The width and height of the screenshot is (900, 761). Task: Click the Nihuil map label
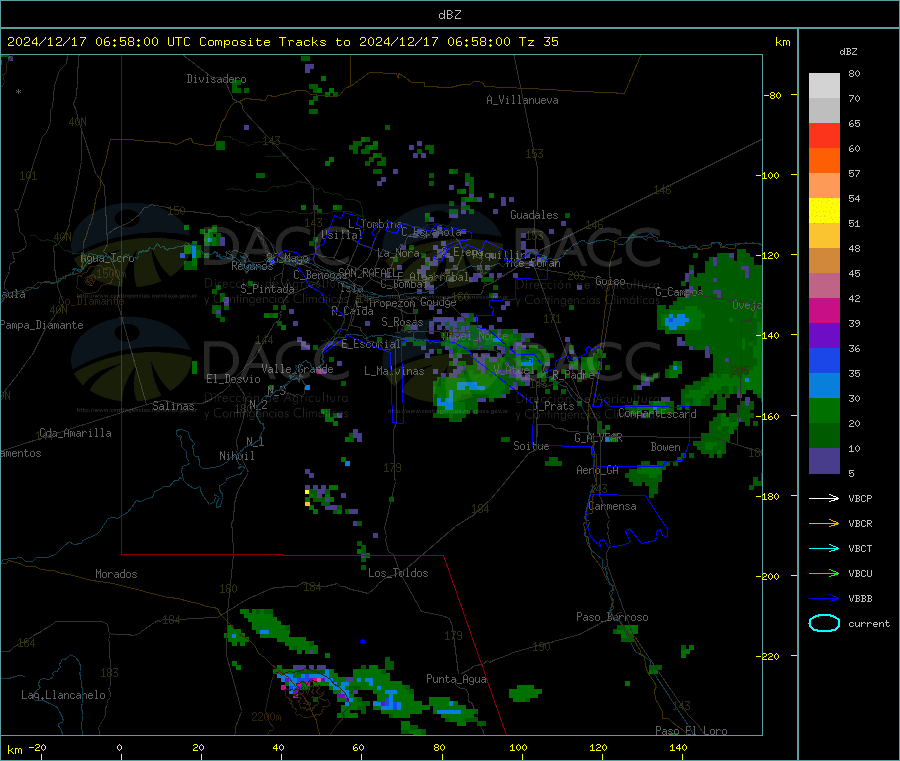pos(236,456)
